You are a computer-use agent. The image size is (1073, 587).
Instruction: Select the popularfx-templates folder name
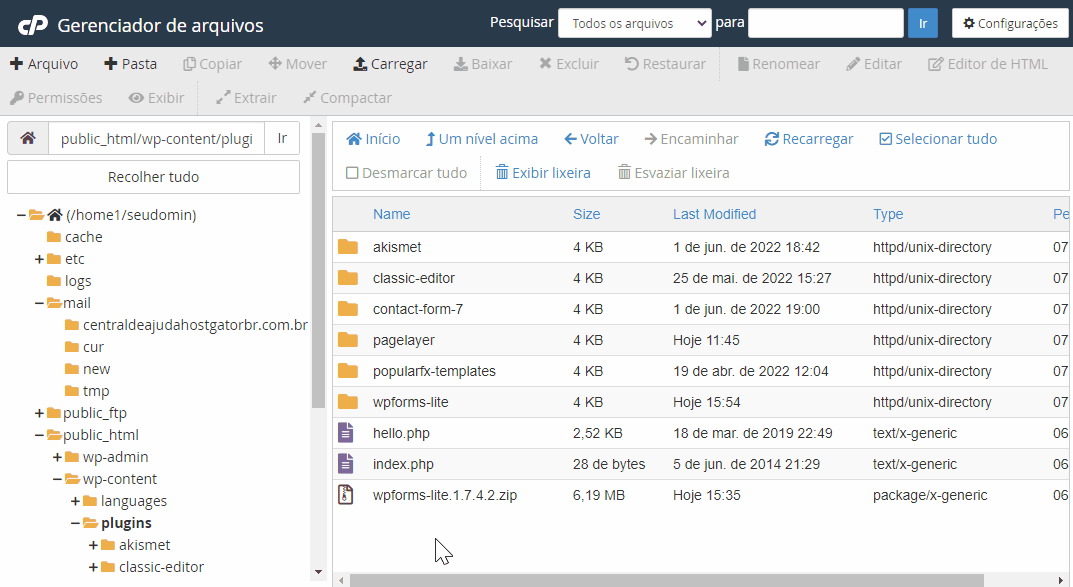click(x=434, y=371)
